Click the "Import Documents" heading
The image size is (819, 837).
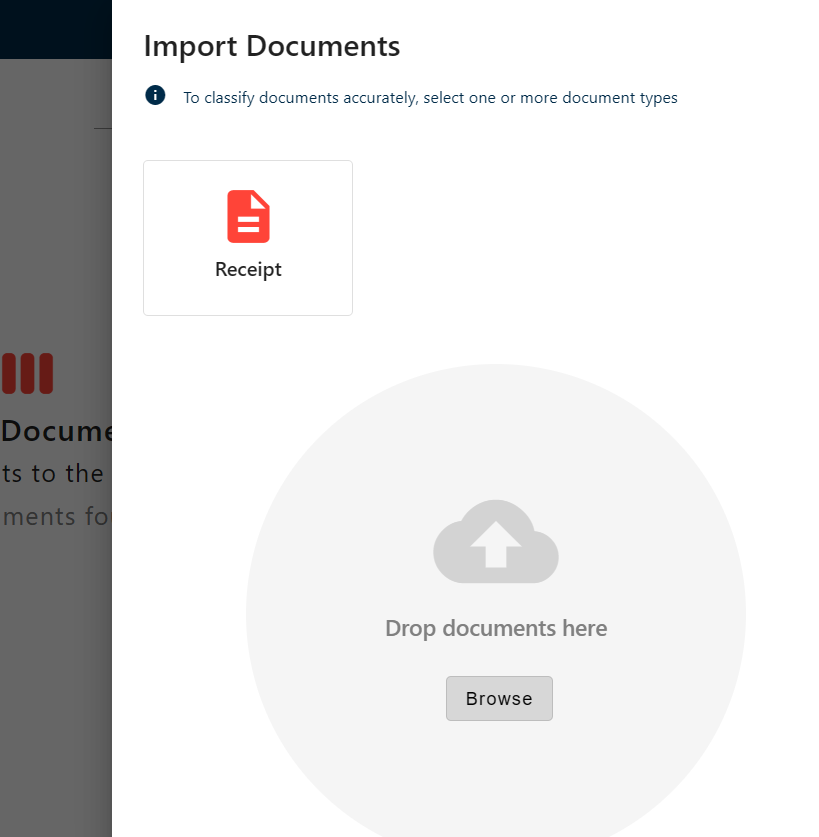coord(272,46)
